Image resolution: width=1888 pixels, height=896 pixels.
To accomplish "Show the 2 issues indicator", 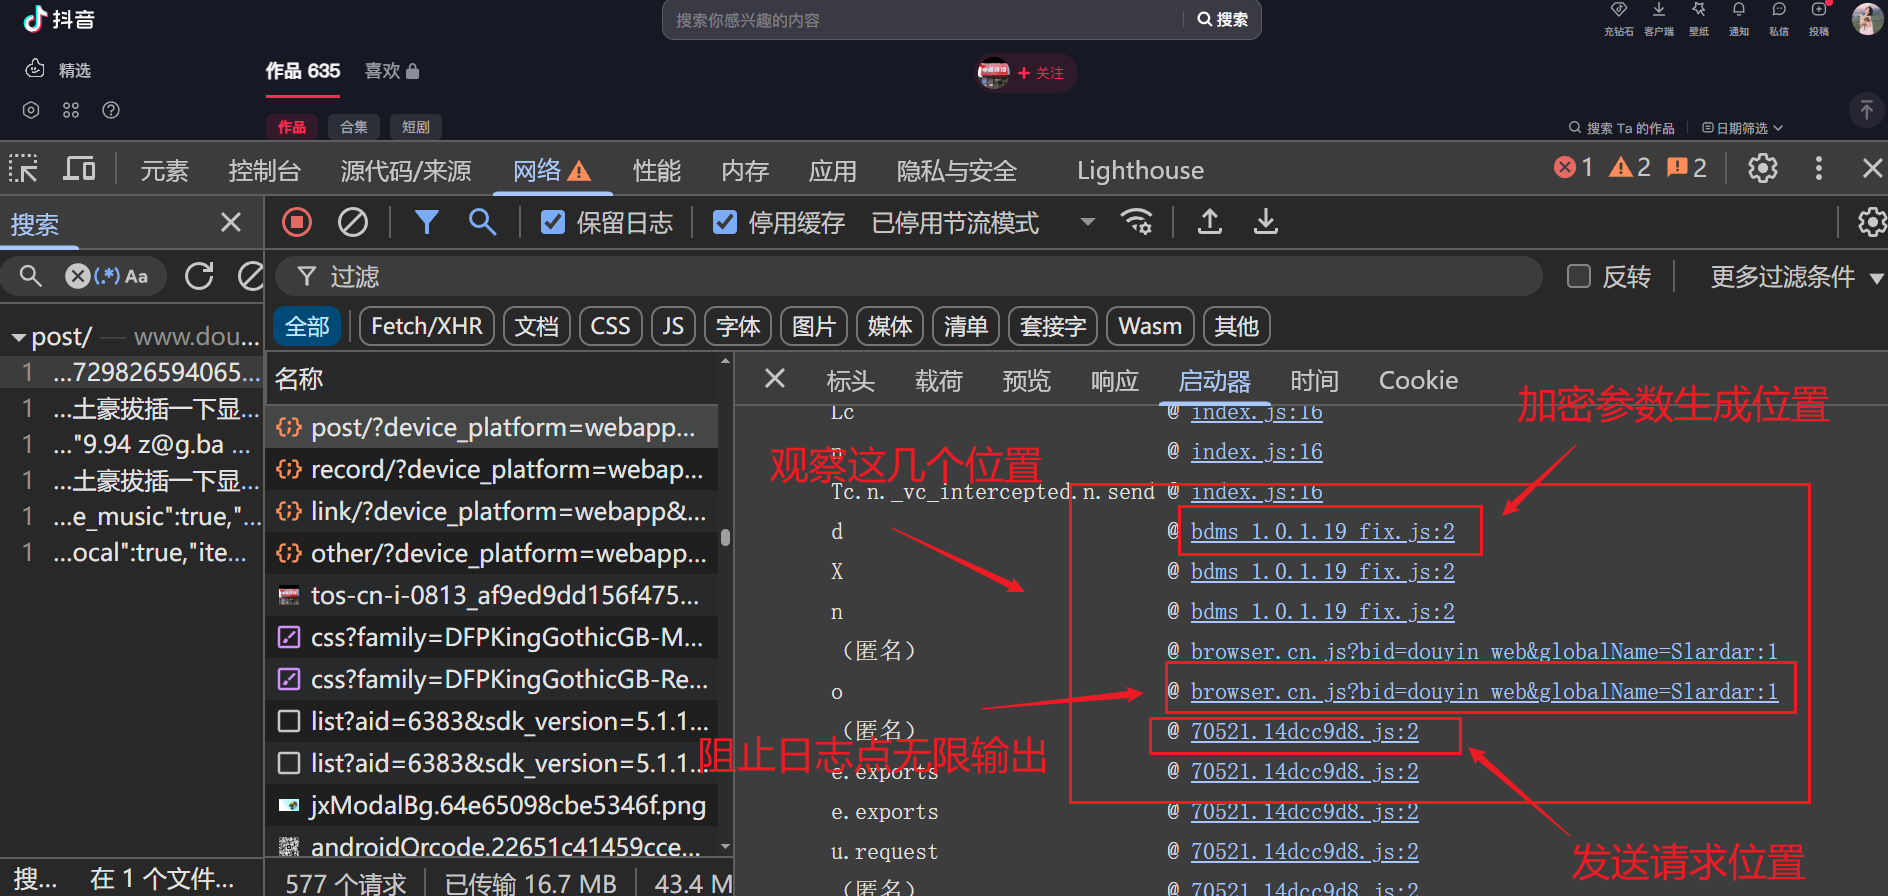I will click(x=1687, y=168).
